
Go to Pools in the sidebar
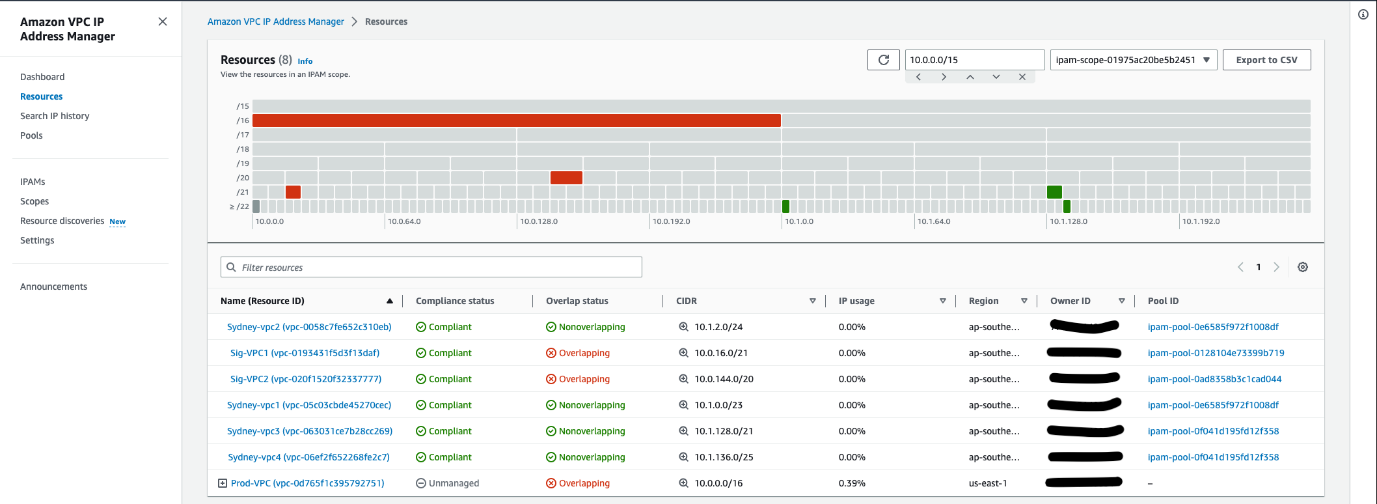pos(31,136)
